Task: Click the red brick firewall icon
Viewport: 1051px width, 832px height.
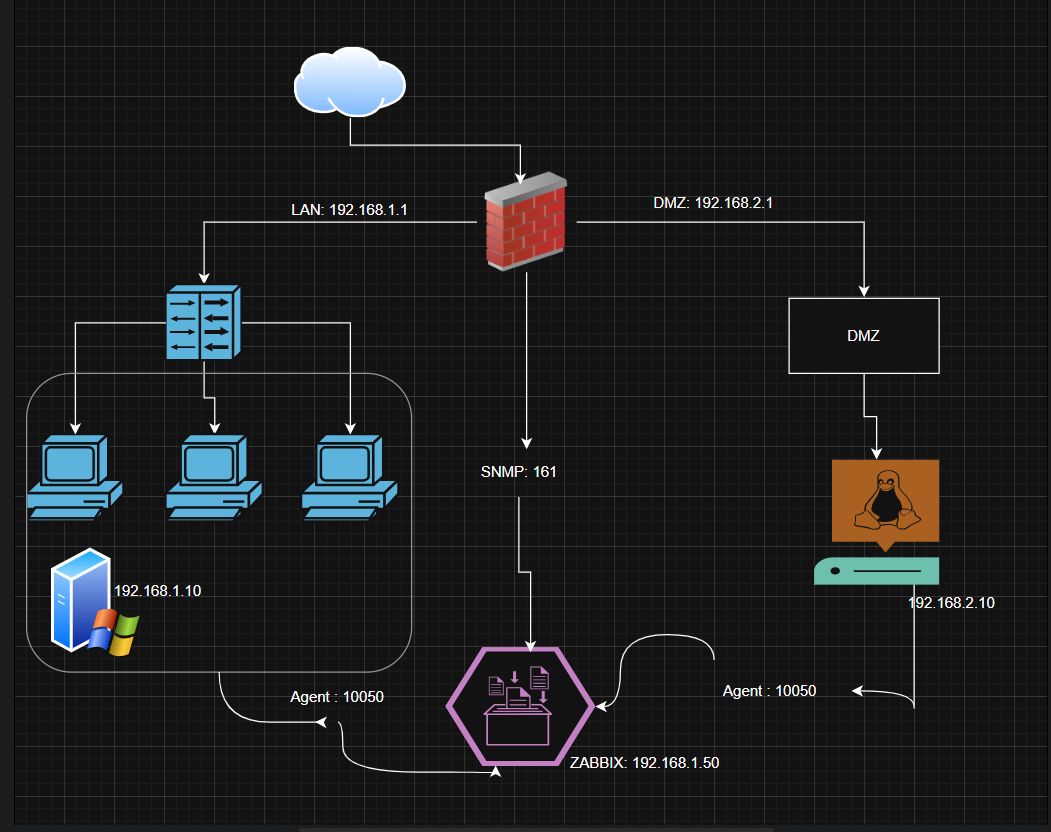Action: pyautogui.click(x=526, y=222)
